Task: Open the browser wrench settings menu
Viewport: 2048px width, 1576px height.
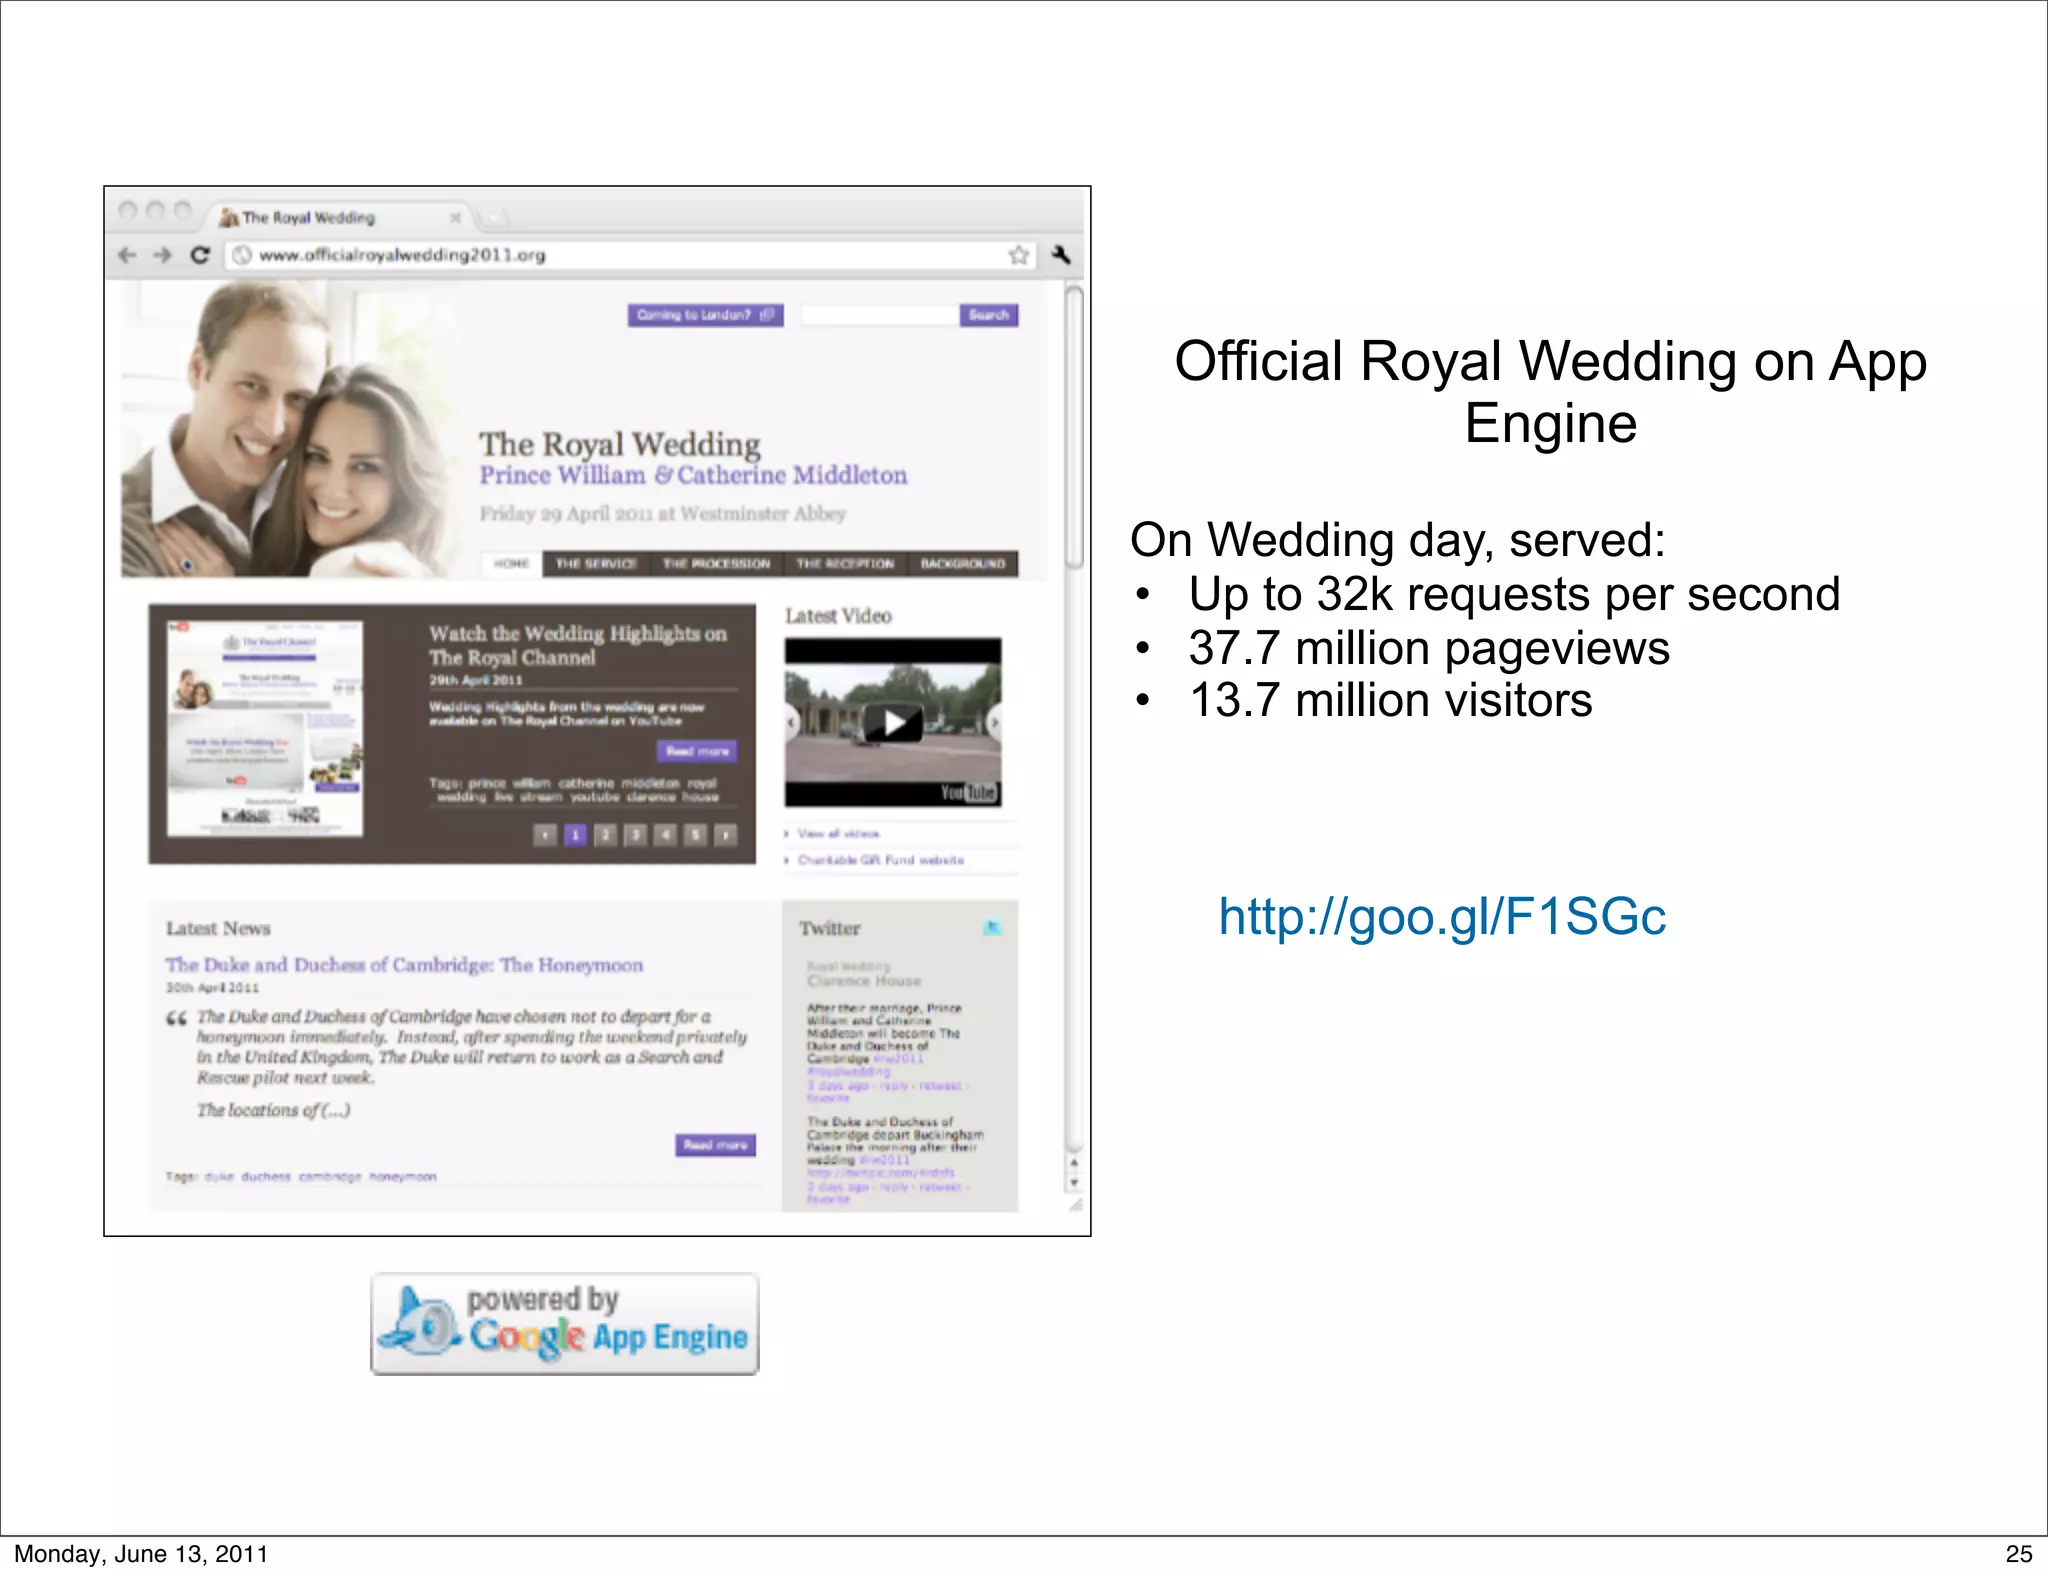Action: 1061,255
